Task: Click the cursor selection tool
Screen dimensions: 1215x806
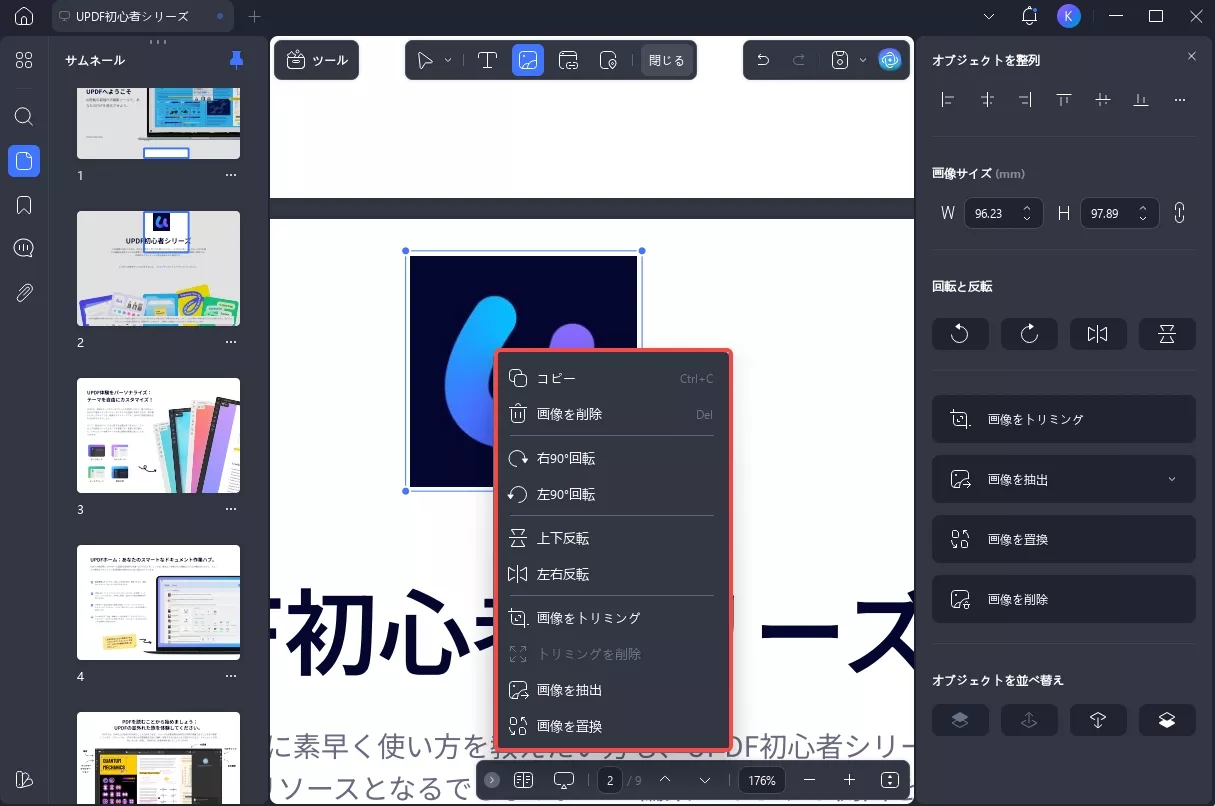Action: pyautogui.click(x=425, y=60)
